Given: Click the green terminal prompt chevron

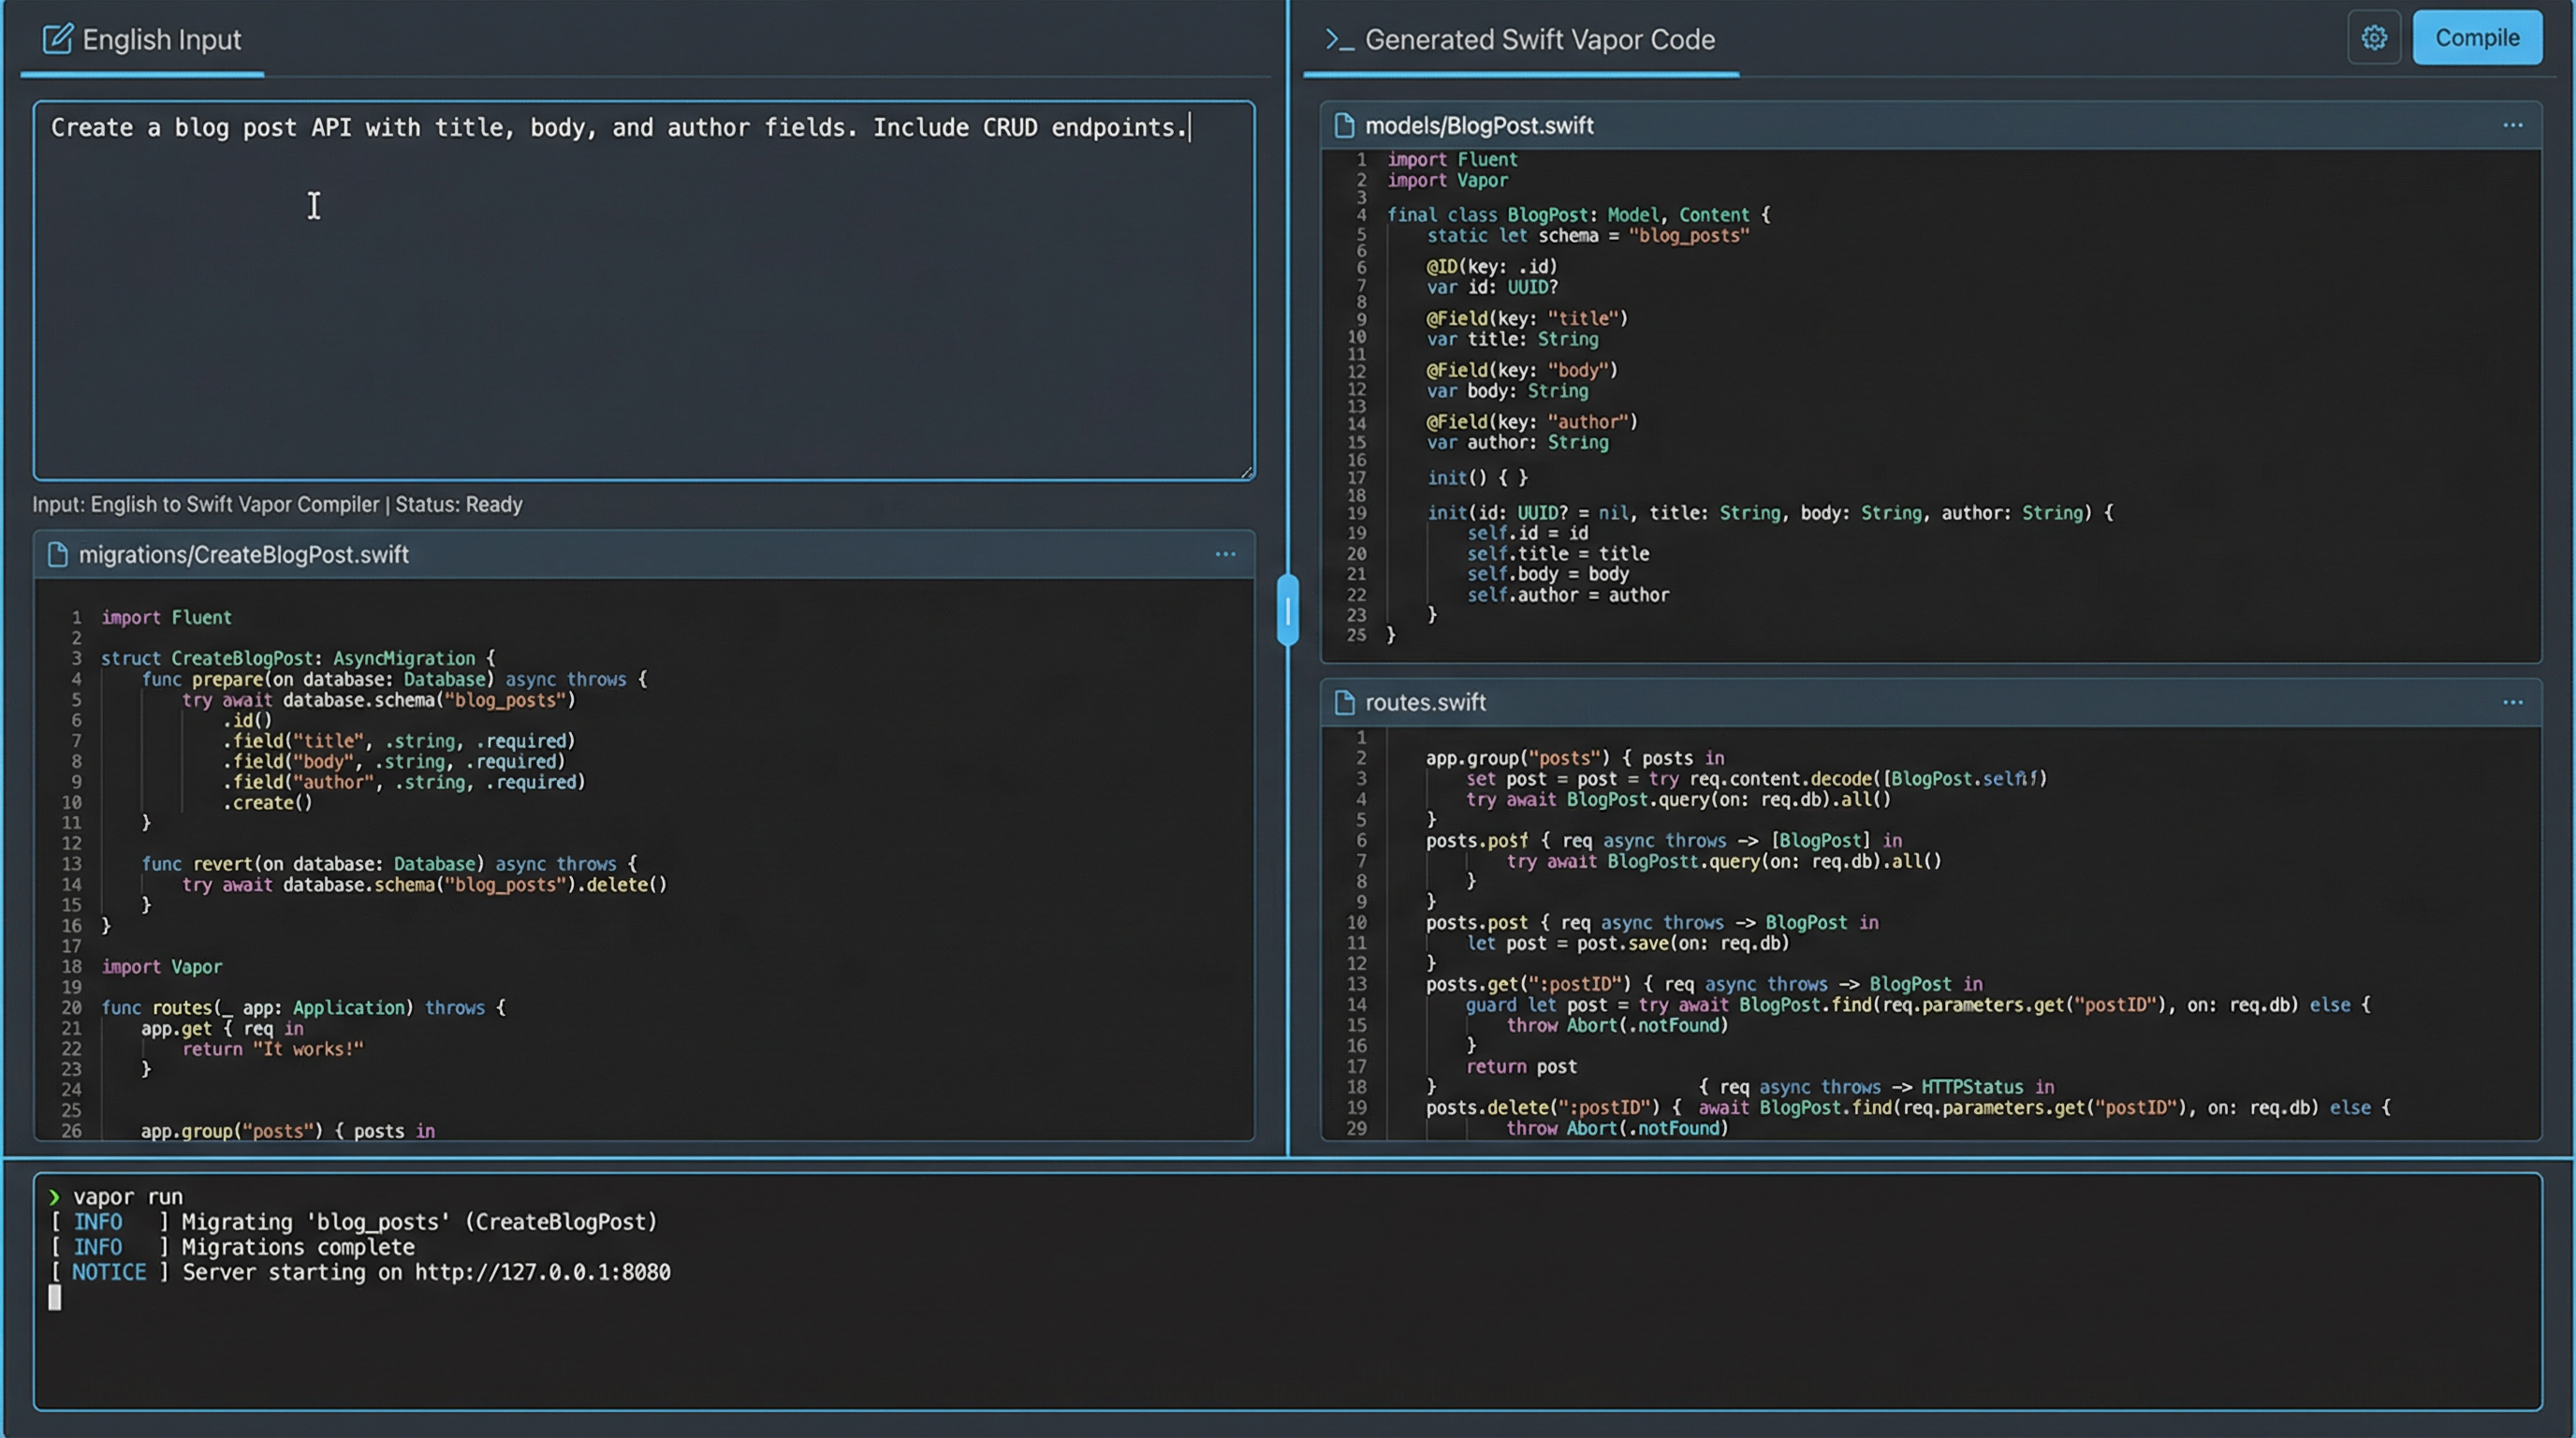Looking at the screenshot, I should (x=54, y=1197).
